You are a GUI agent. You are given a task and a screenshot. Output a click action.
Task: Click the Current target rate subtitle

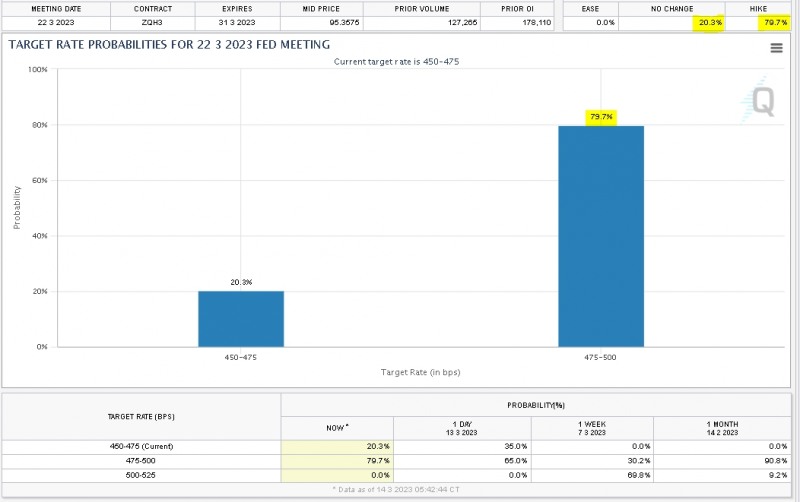tap(396, 62)
